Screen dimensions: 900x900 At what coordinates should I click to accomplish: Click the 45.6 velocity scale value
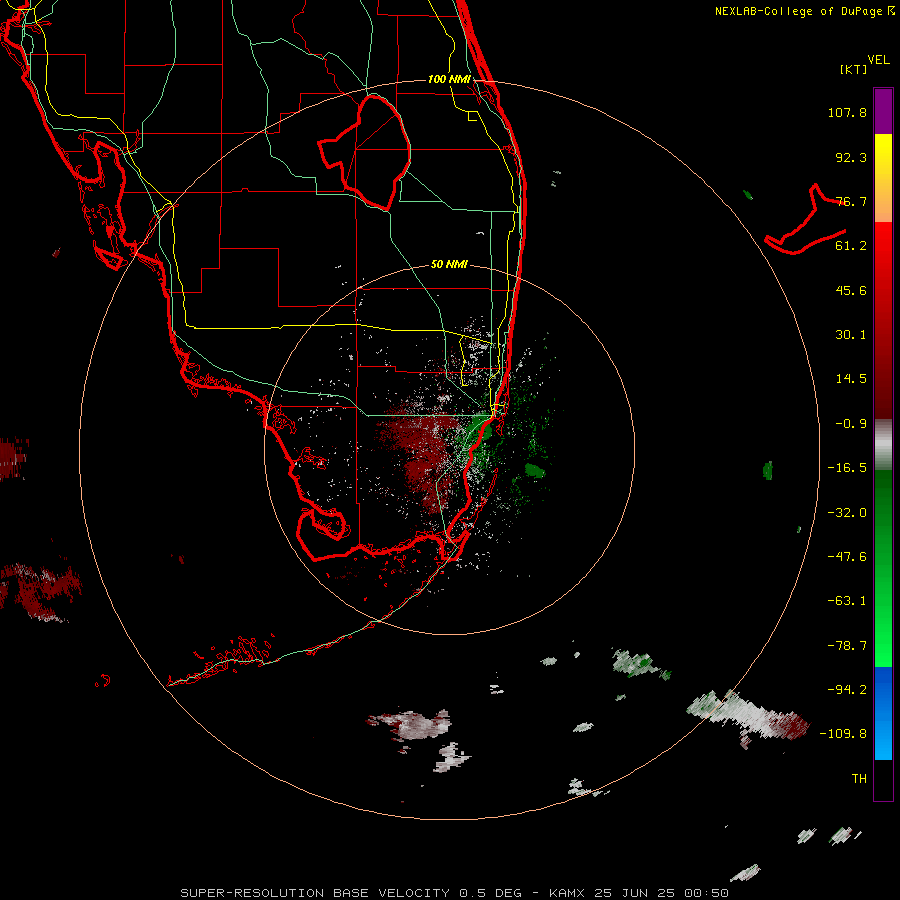851,290
